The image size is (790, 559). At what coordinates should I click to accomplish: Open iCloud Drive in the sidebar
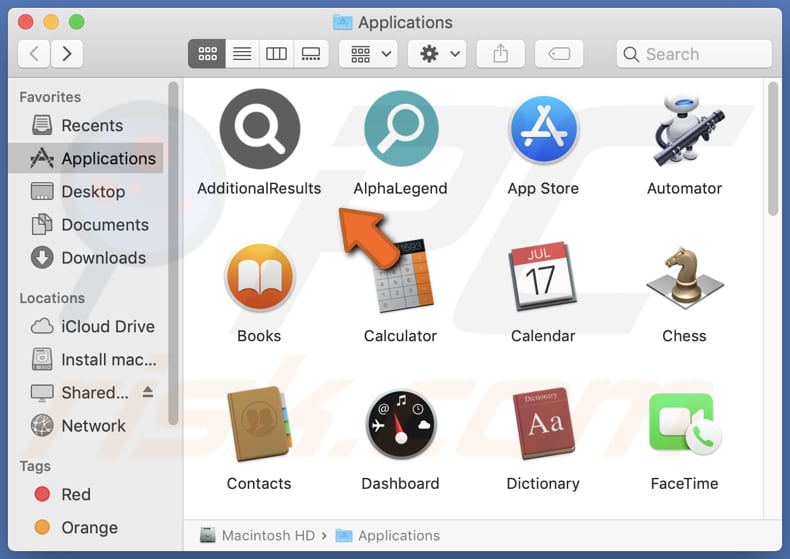point(86,326)
